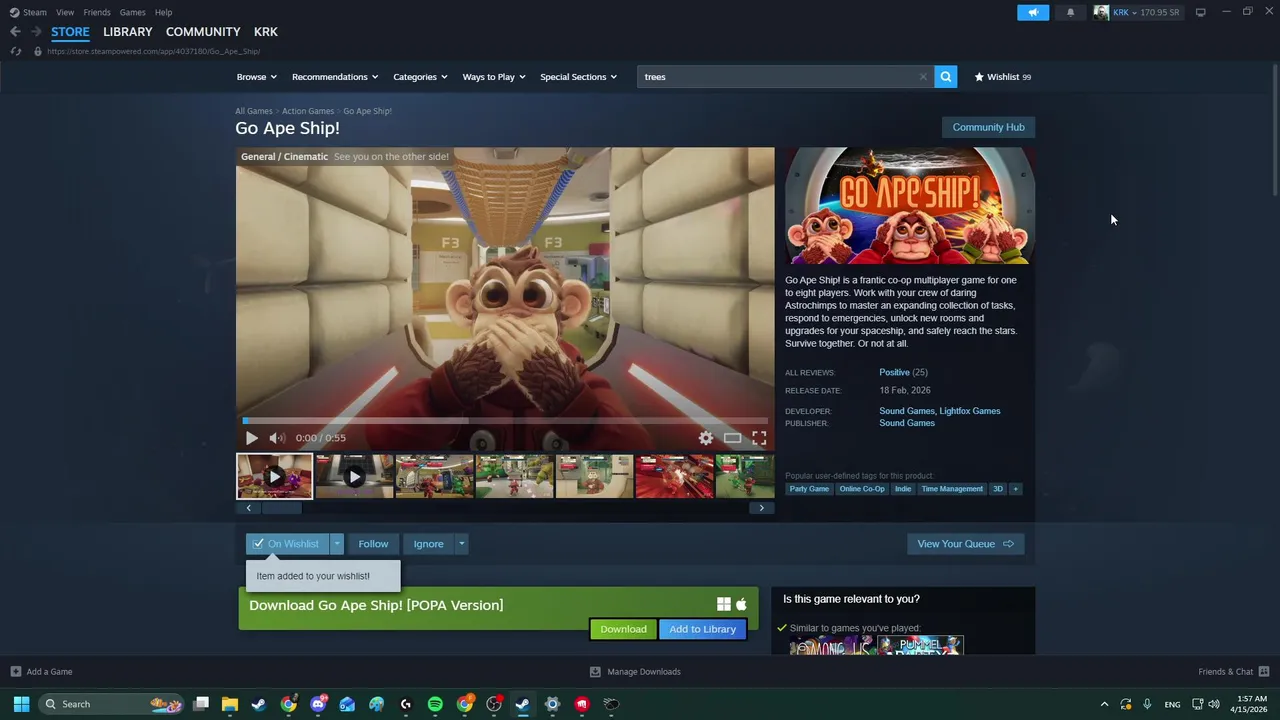Viewport: 1280px width, 720px height.
Task: Open Discord from the taskbar
Action: [318, 704]
